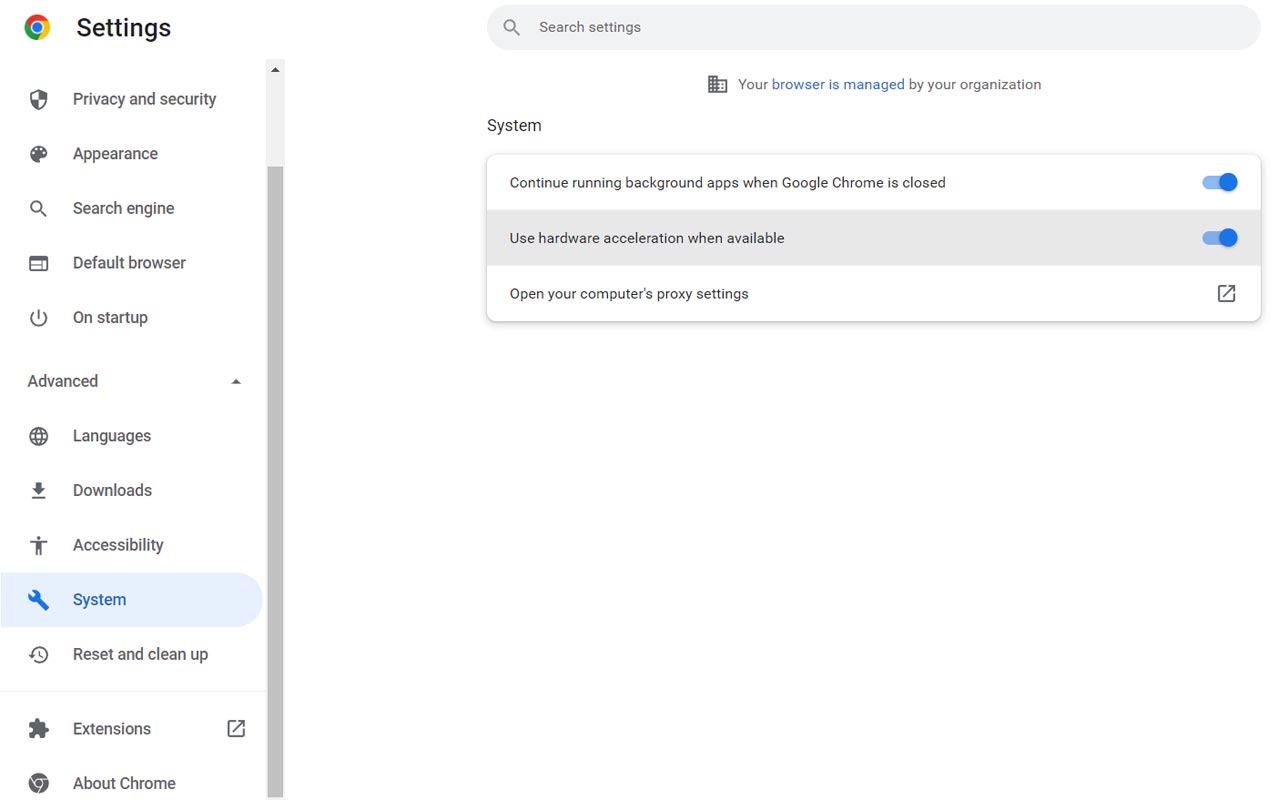Select Default browser in the sidebar

(x=131, y=263)
